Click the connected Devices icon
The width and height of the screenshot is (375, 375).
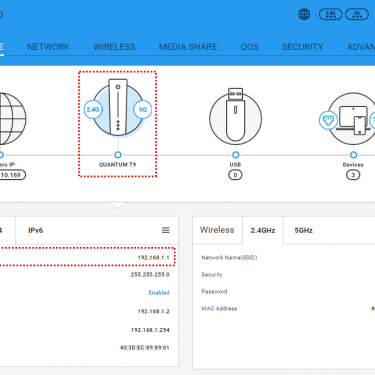point(353,118)
